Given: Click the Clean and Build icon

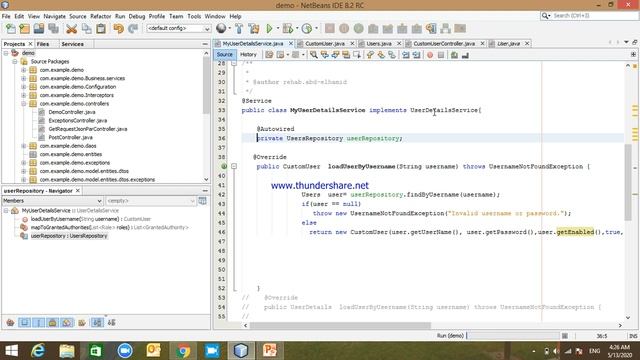Looking at the screenshot, I should 254,28.
